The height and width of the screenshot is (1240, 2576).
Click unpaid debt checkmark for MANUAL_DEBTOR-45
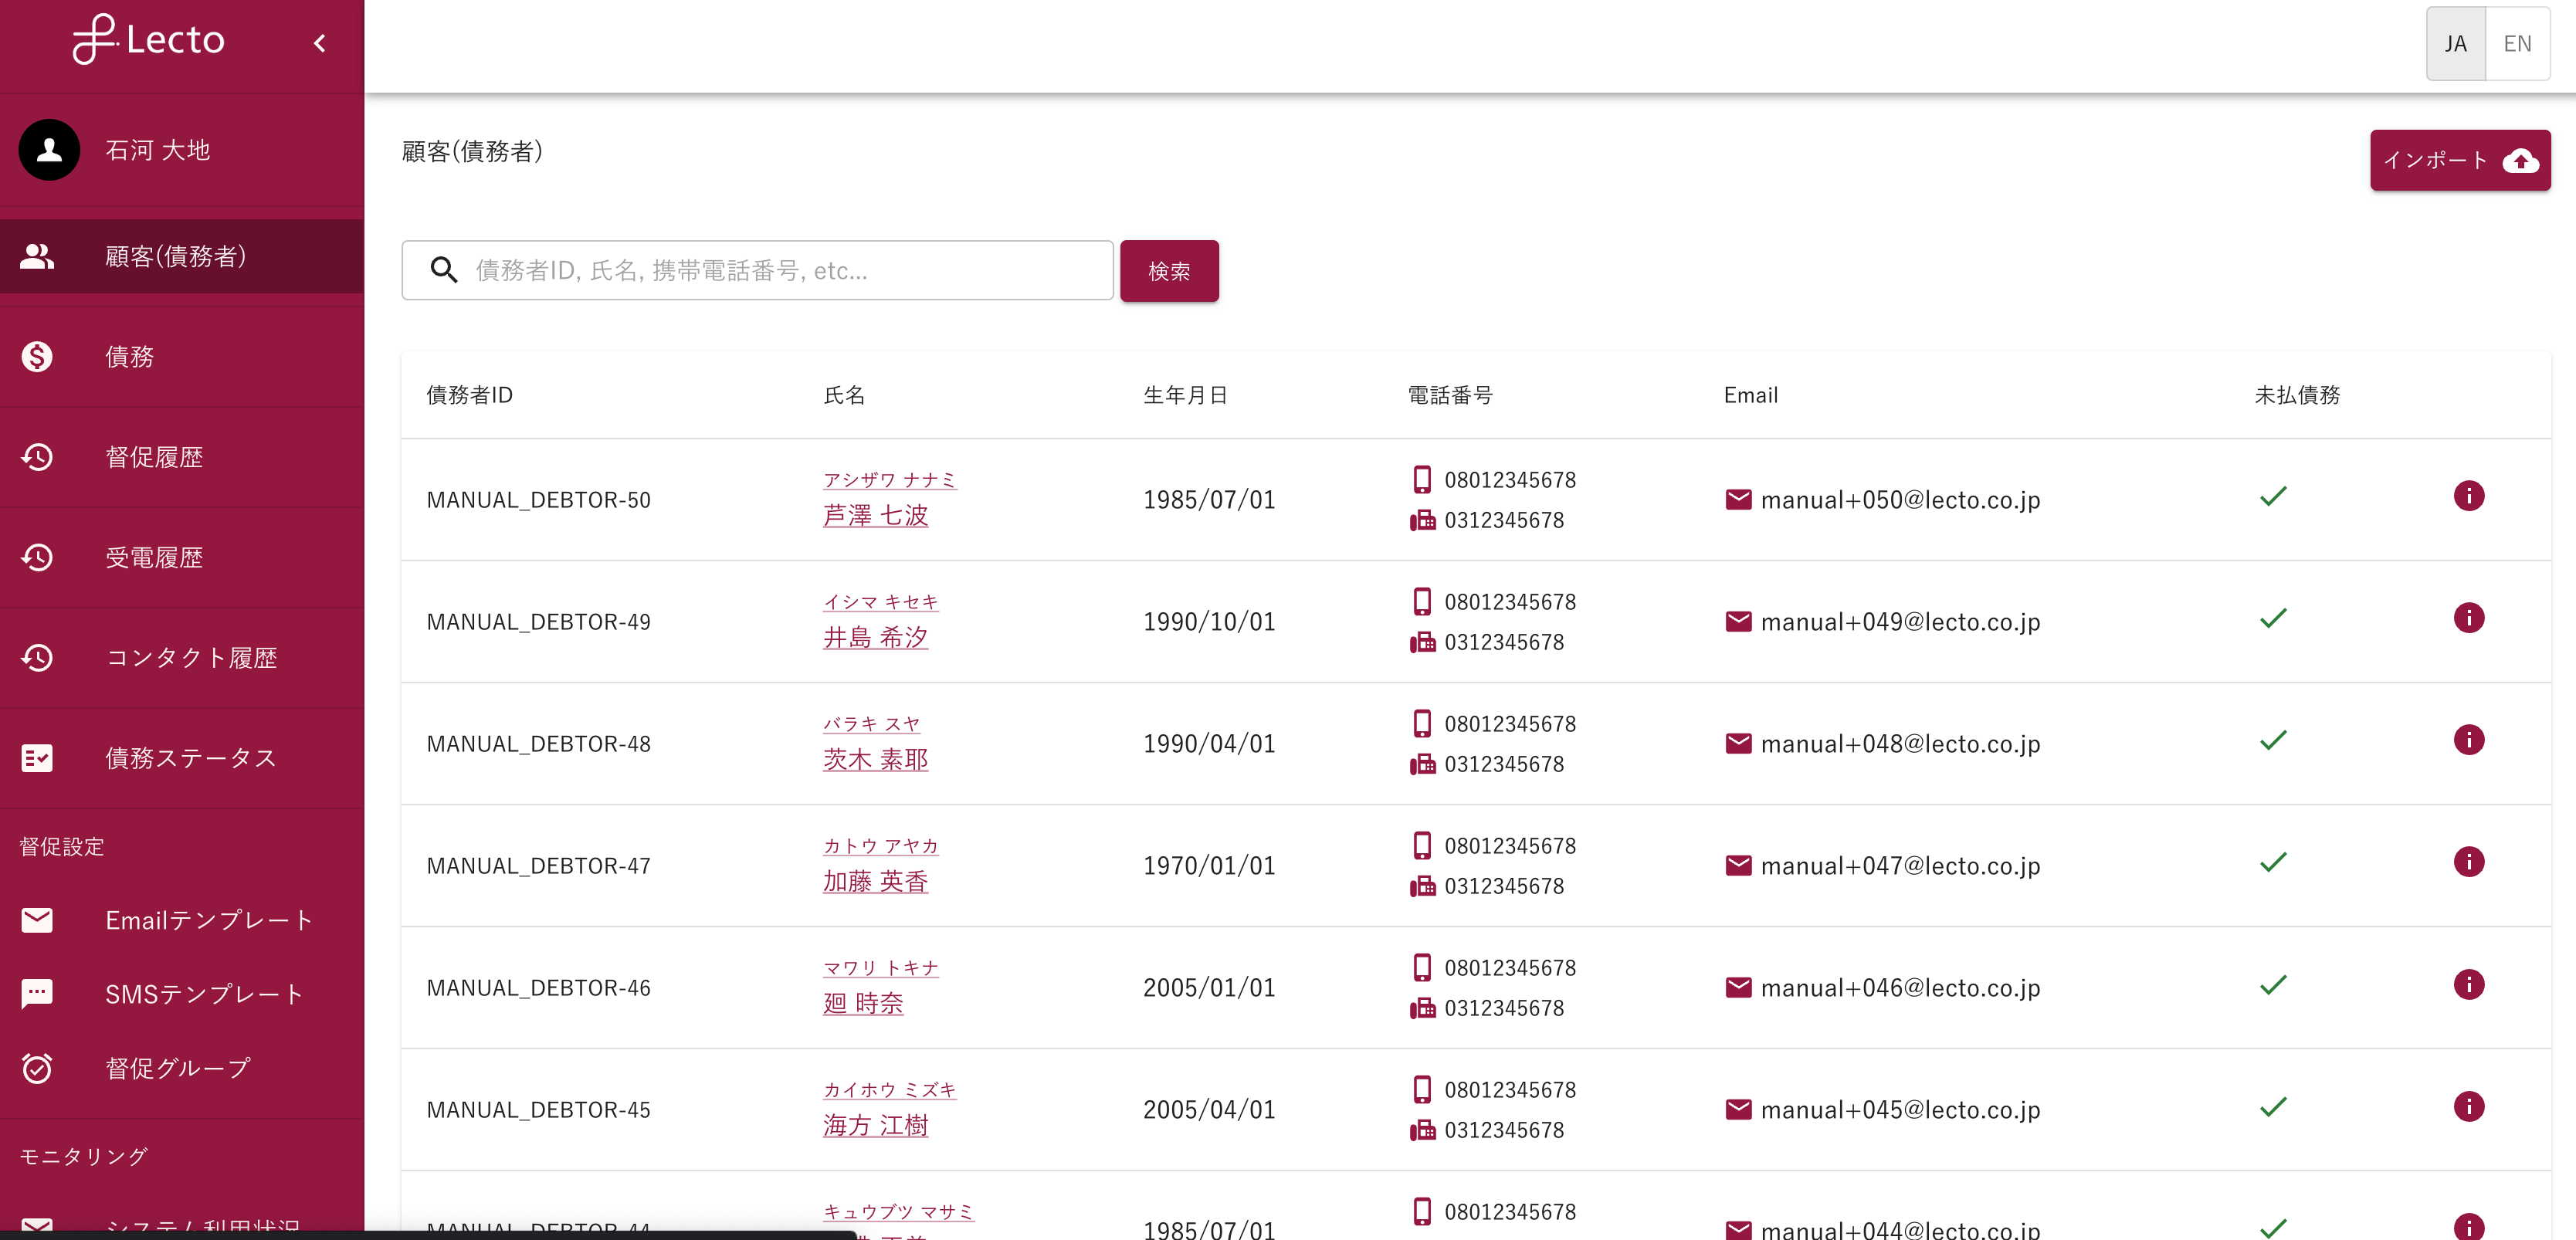click(2273, 1106)
